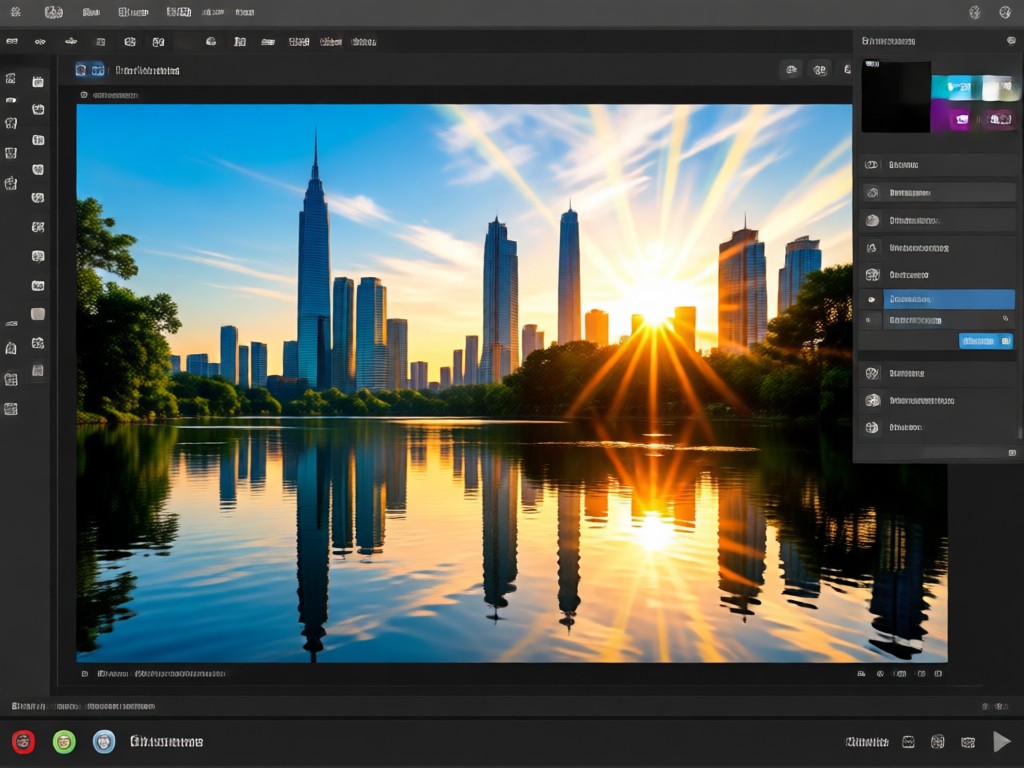Open the last text item in the top menu
Viewport: 1024px width, 768px height.
click(245, 12)
